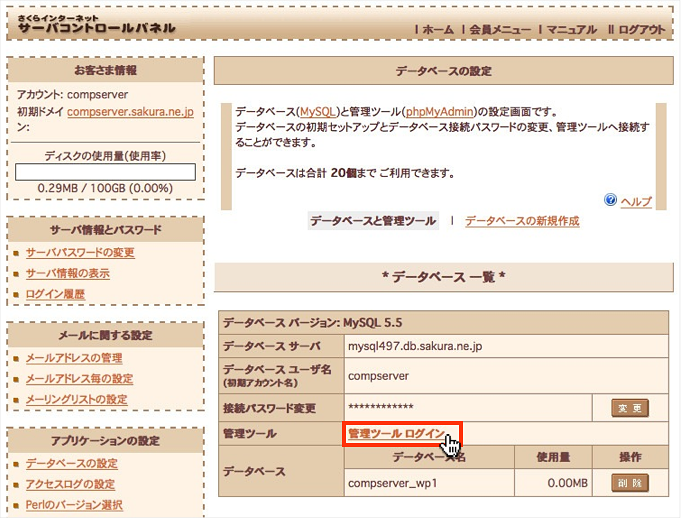Select the mysql497.db.sakura.ne.jp server text
Image resolution: width=681 pixels, height=518 pixels.
point(415,346)
